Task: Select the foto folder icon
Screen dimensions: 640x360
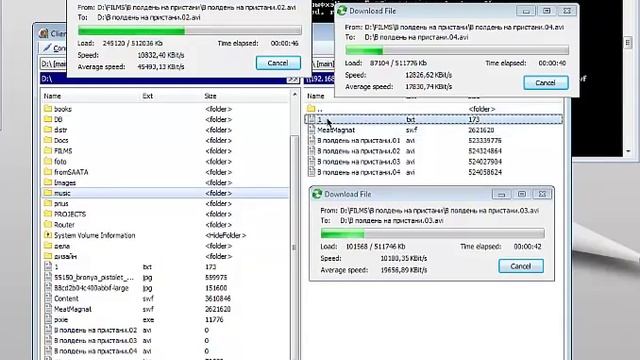Action: click(48, 162)
